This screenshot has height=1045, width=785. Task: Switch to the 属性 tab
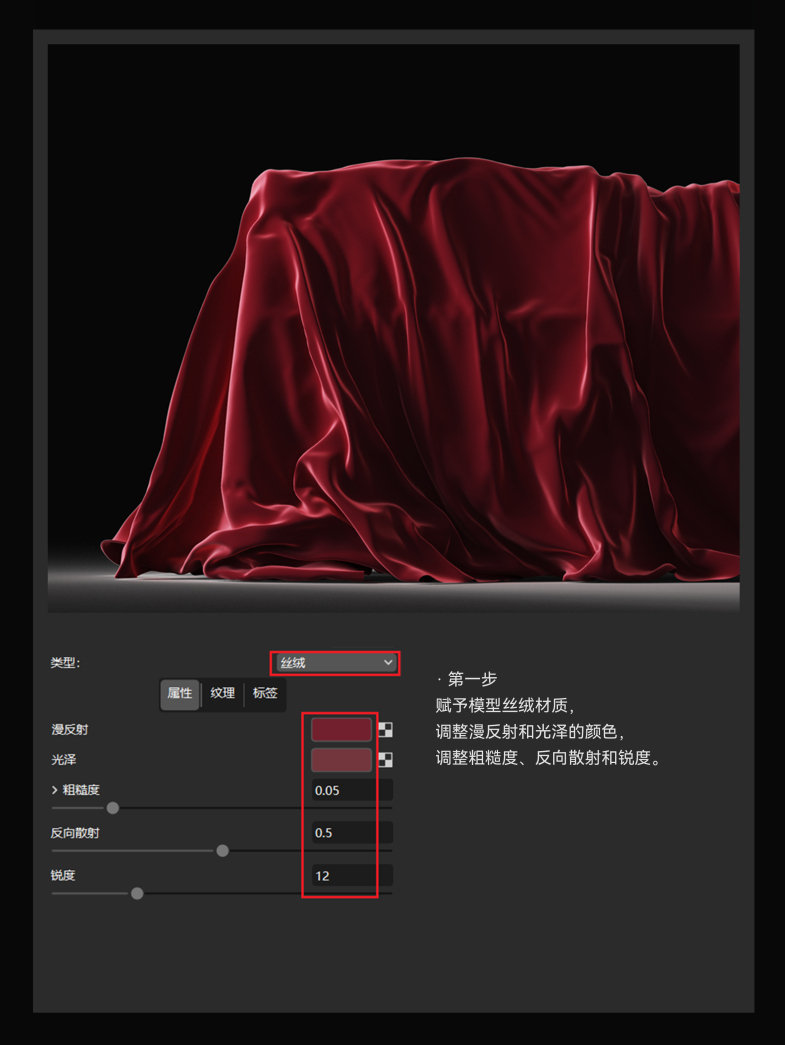point(180,693)
